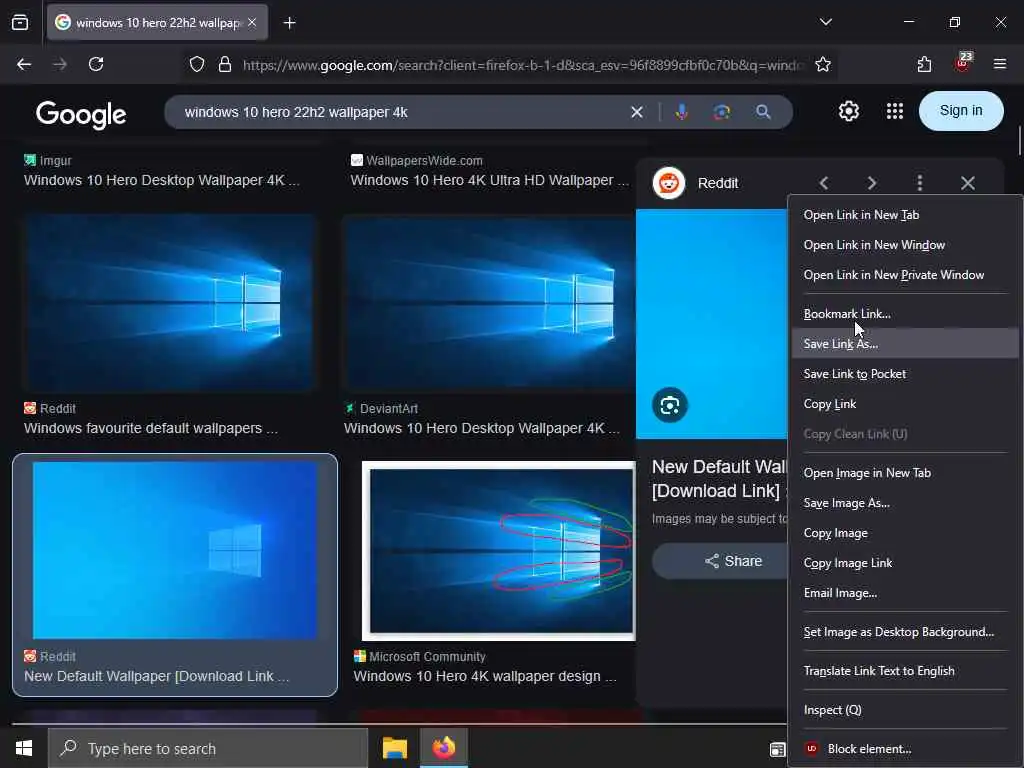The width and height of the screenshot is (1024, 768).
Task: Choose Save Image As
Action: 904,503
